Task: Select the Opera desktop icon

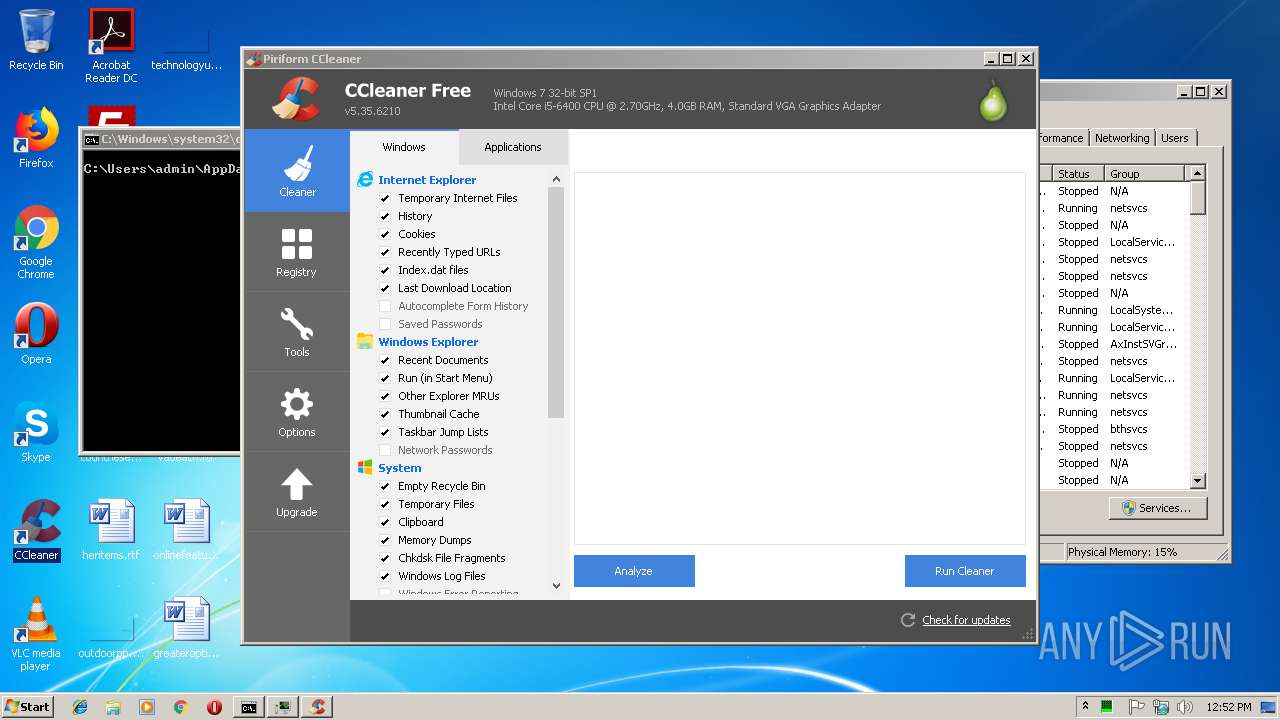Action: (x=36, y=334)
